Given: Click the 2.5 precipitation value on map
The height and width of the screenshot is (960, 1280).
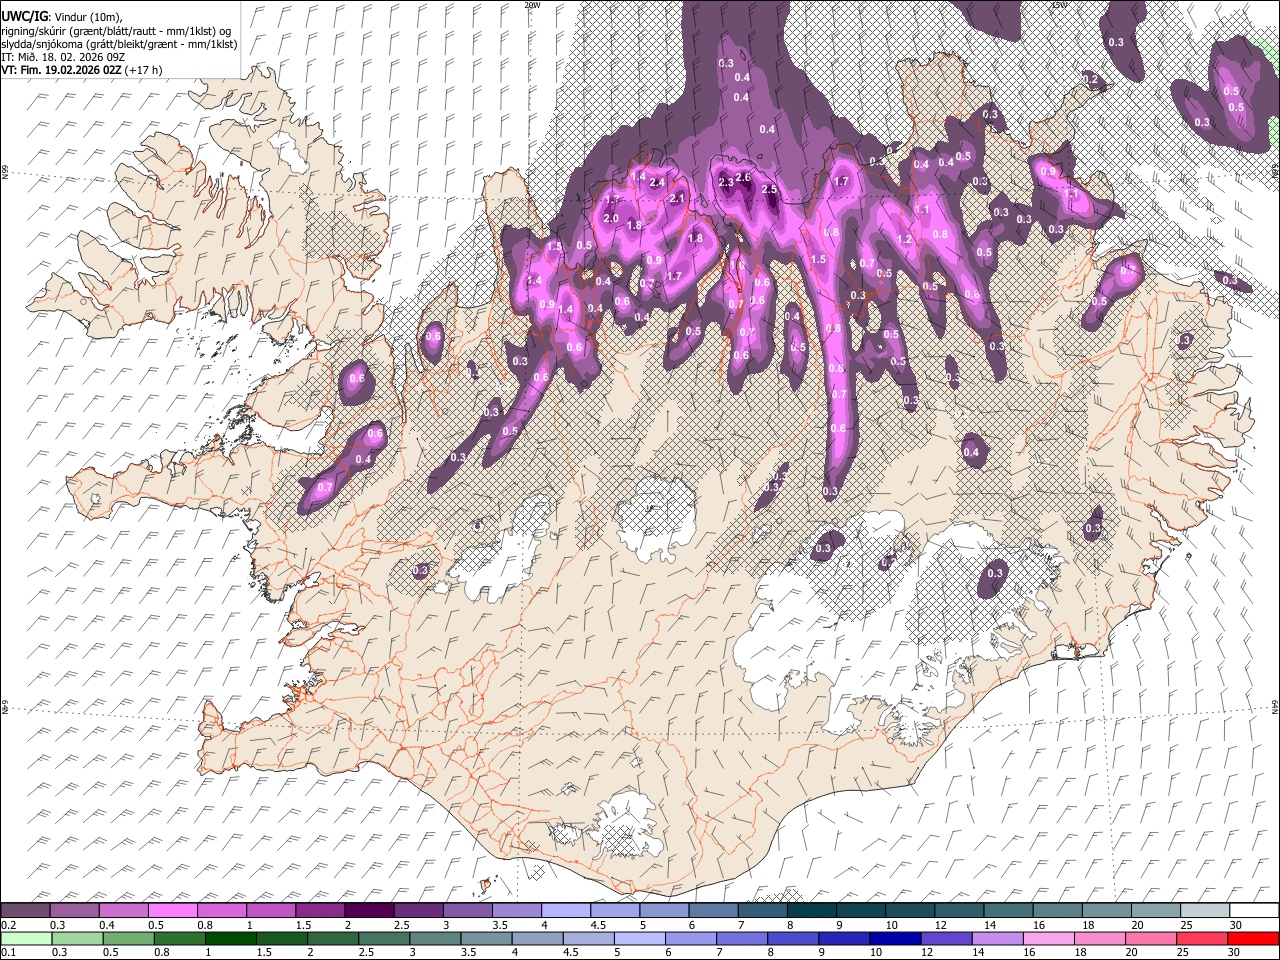Looking at the screenshot, I should (769, 189).
